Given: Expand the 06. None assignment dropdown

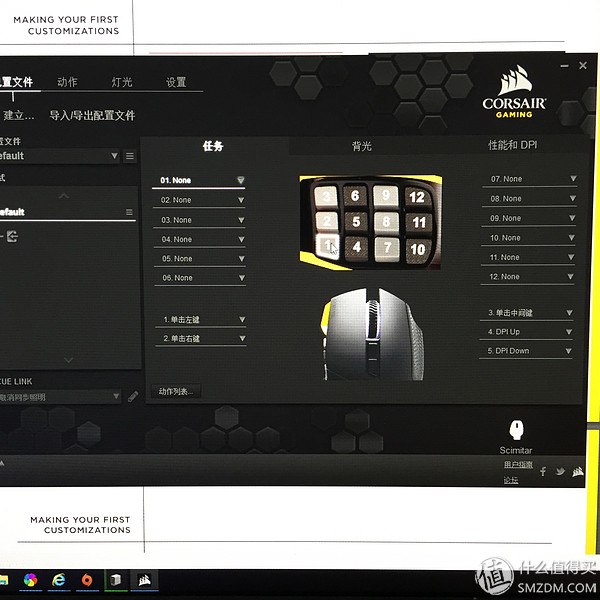Looking at the screenshot, I should coord(201,278).
